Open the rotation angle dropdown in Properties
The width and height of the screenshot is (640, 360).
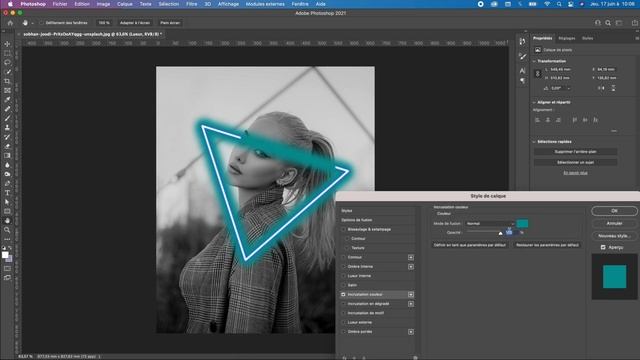[x=569, y=88]
